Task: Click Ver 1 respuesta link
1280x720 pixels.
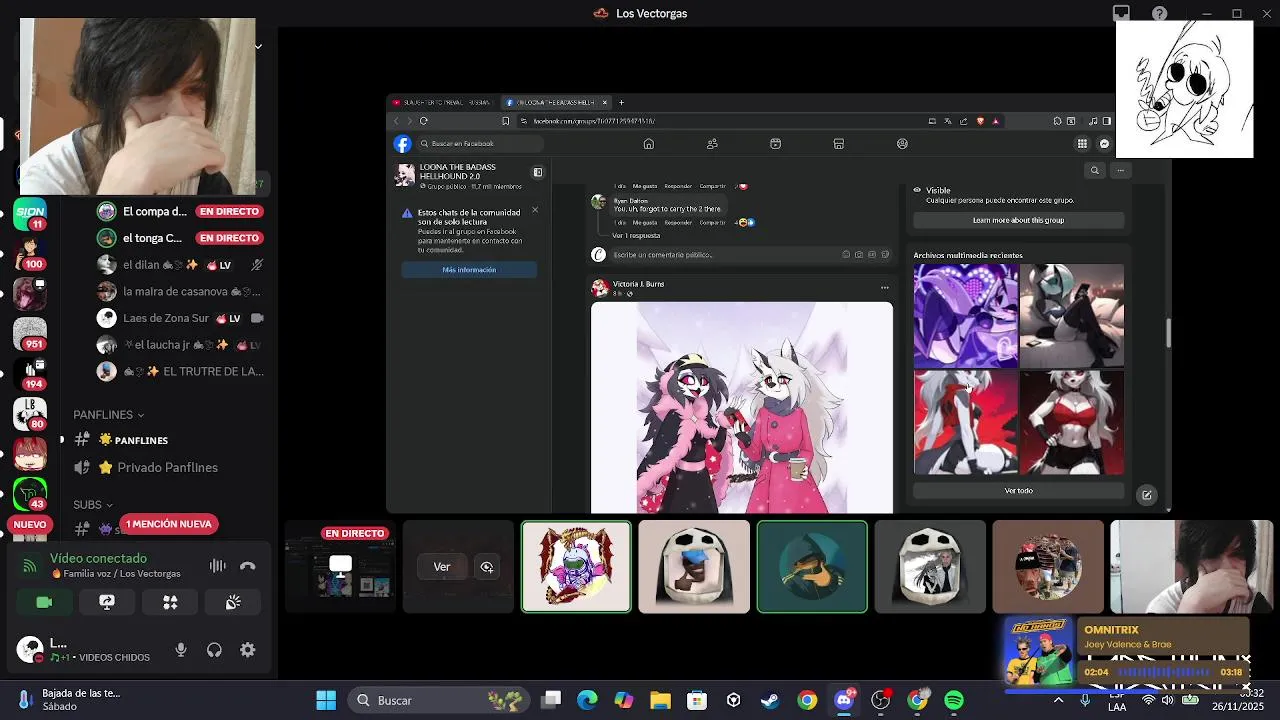Action: tap(636, 236)
